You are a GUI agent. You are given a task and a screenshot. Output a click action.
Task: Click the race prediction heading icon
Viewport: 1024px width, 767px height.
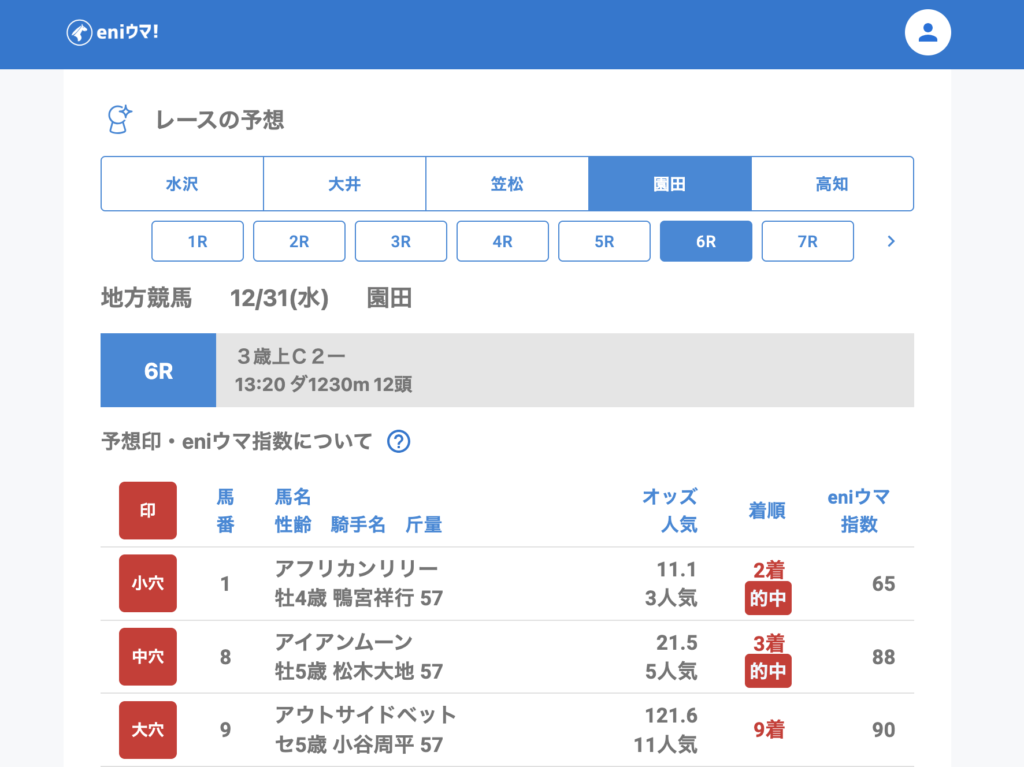[x=120, y=119]
